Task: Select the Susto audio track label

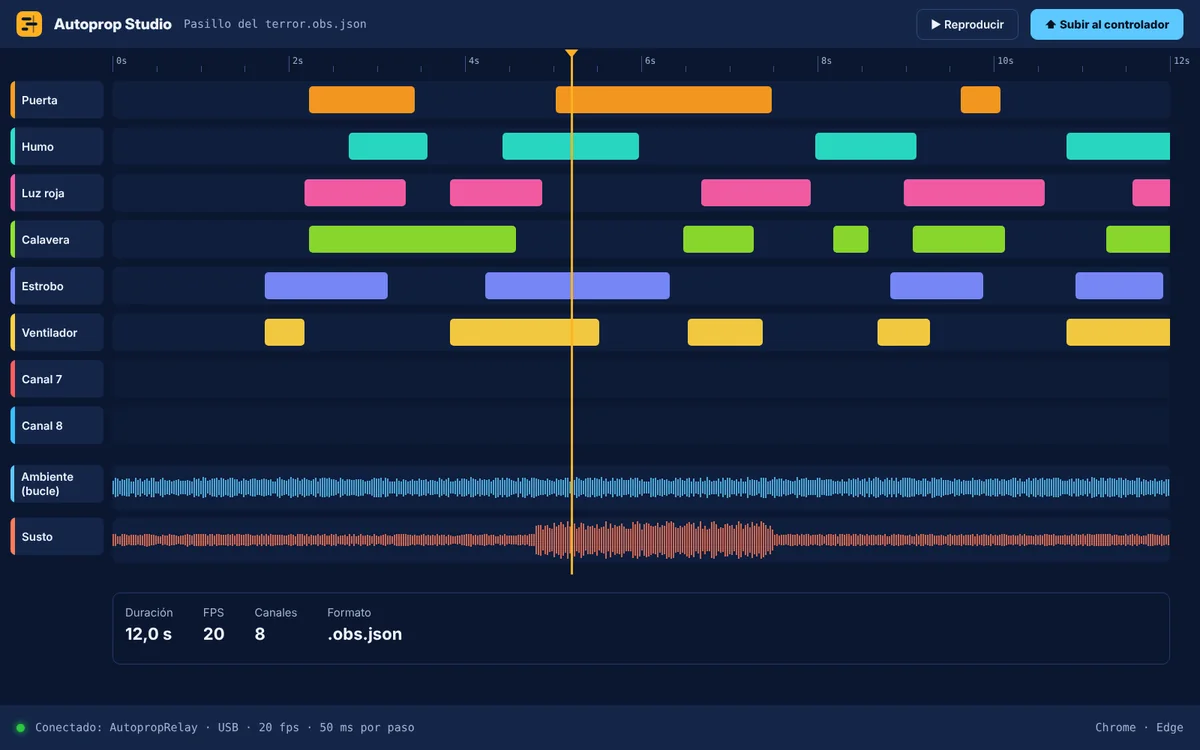Action: pyautogui.click(x=57, y=536)
